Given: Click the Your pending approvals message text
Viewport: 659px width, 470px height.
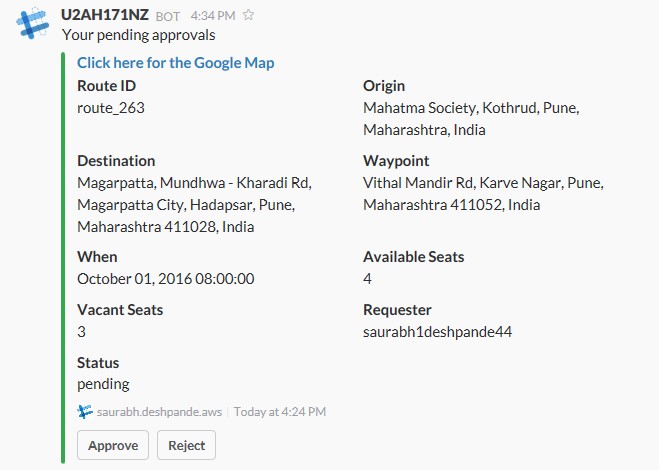Looking at the screenshot, I should pyautogui.click(x=139, y=35).
